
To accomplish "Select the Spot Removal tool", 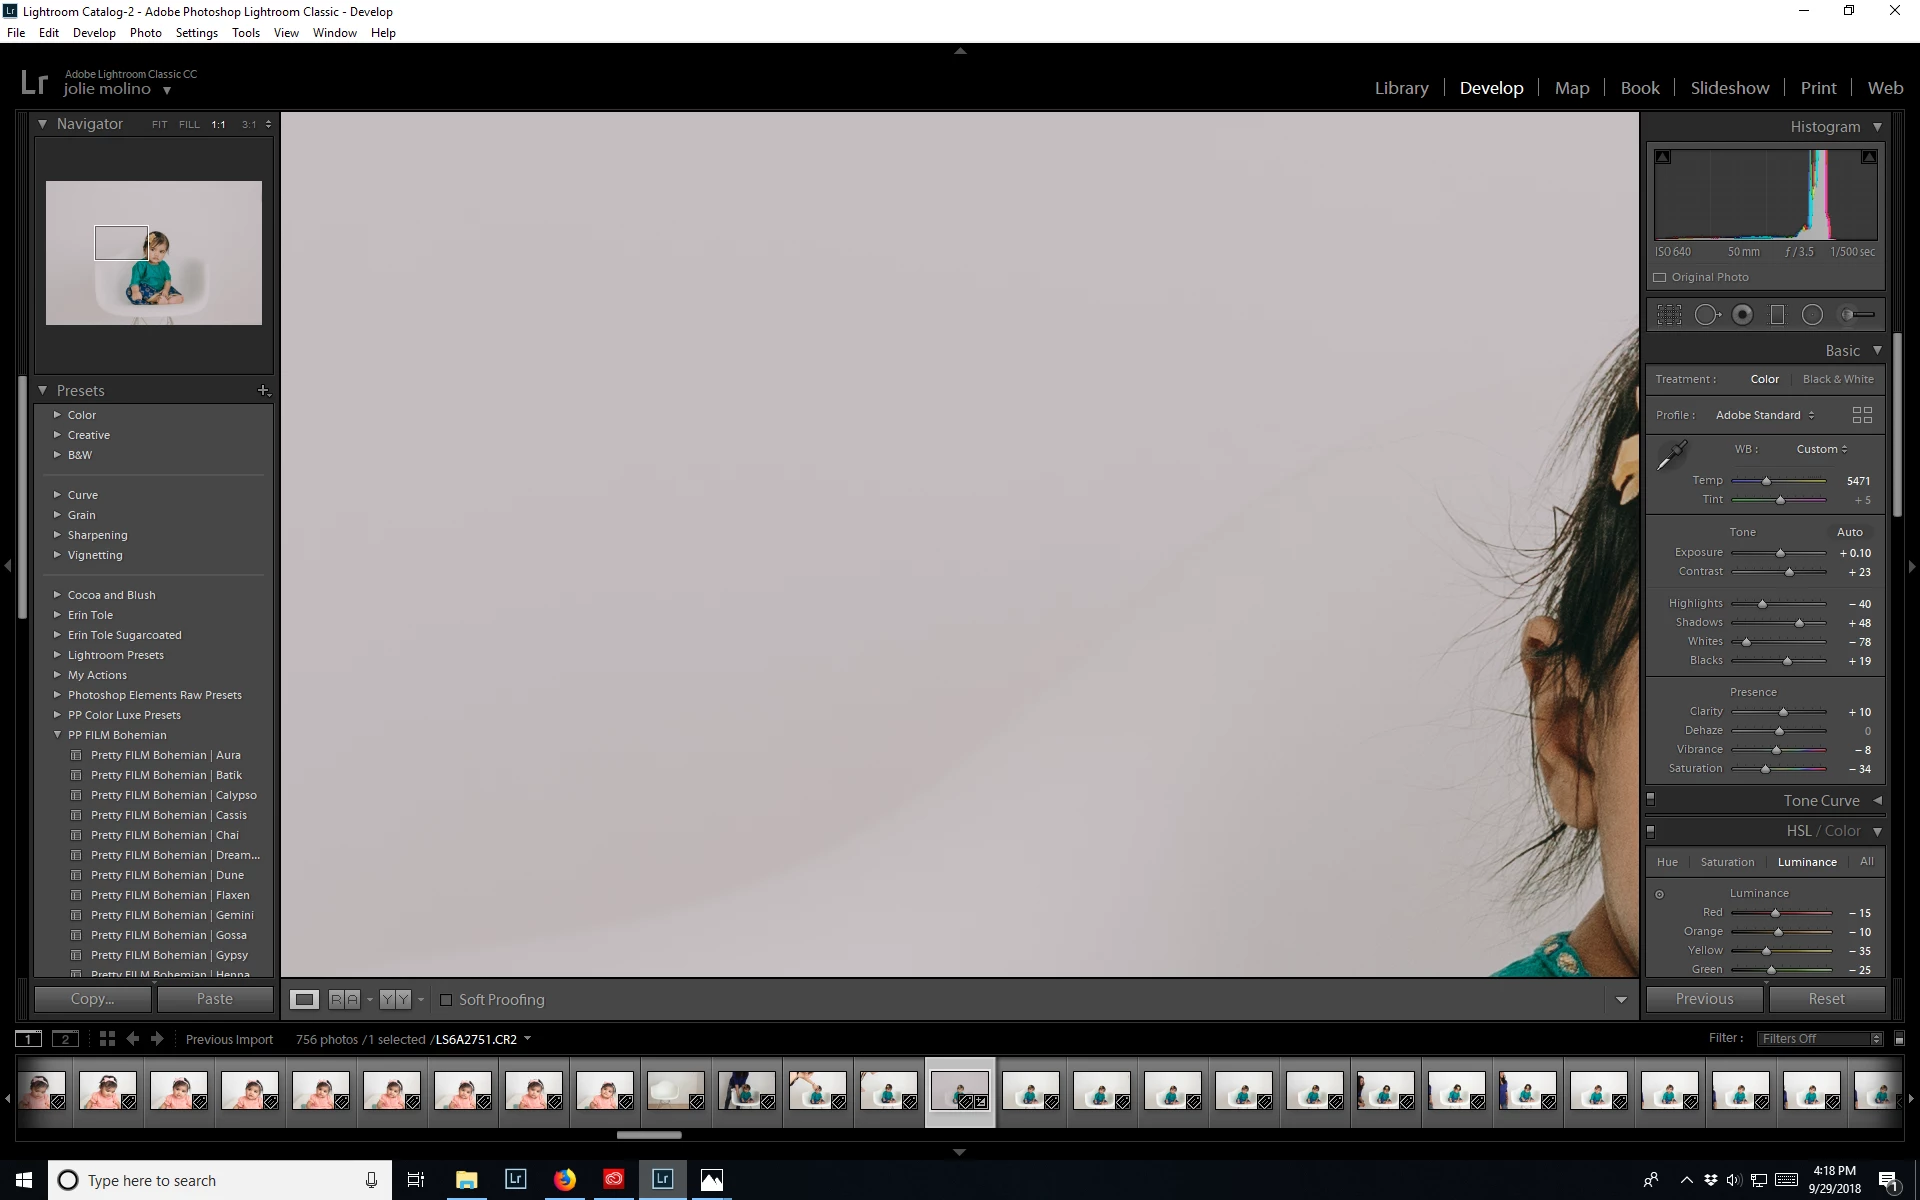I will pos(1707,315).
